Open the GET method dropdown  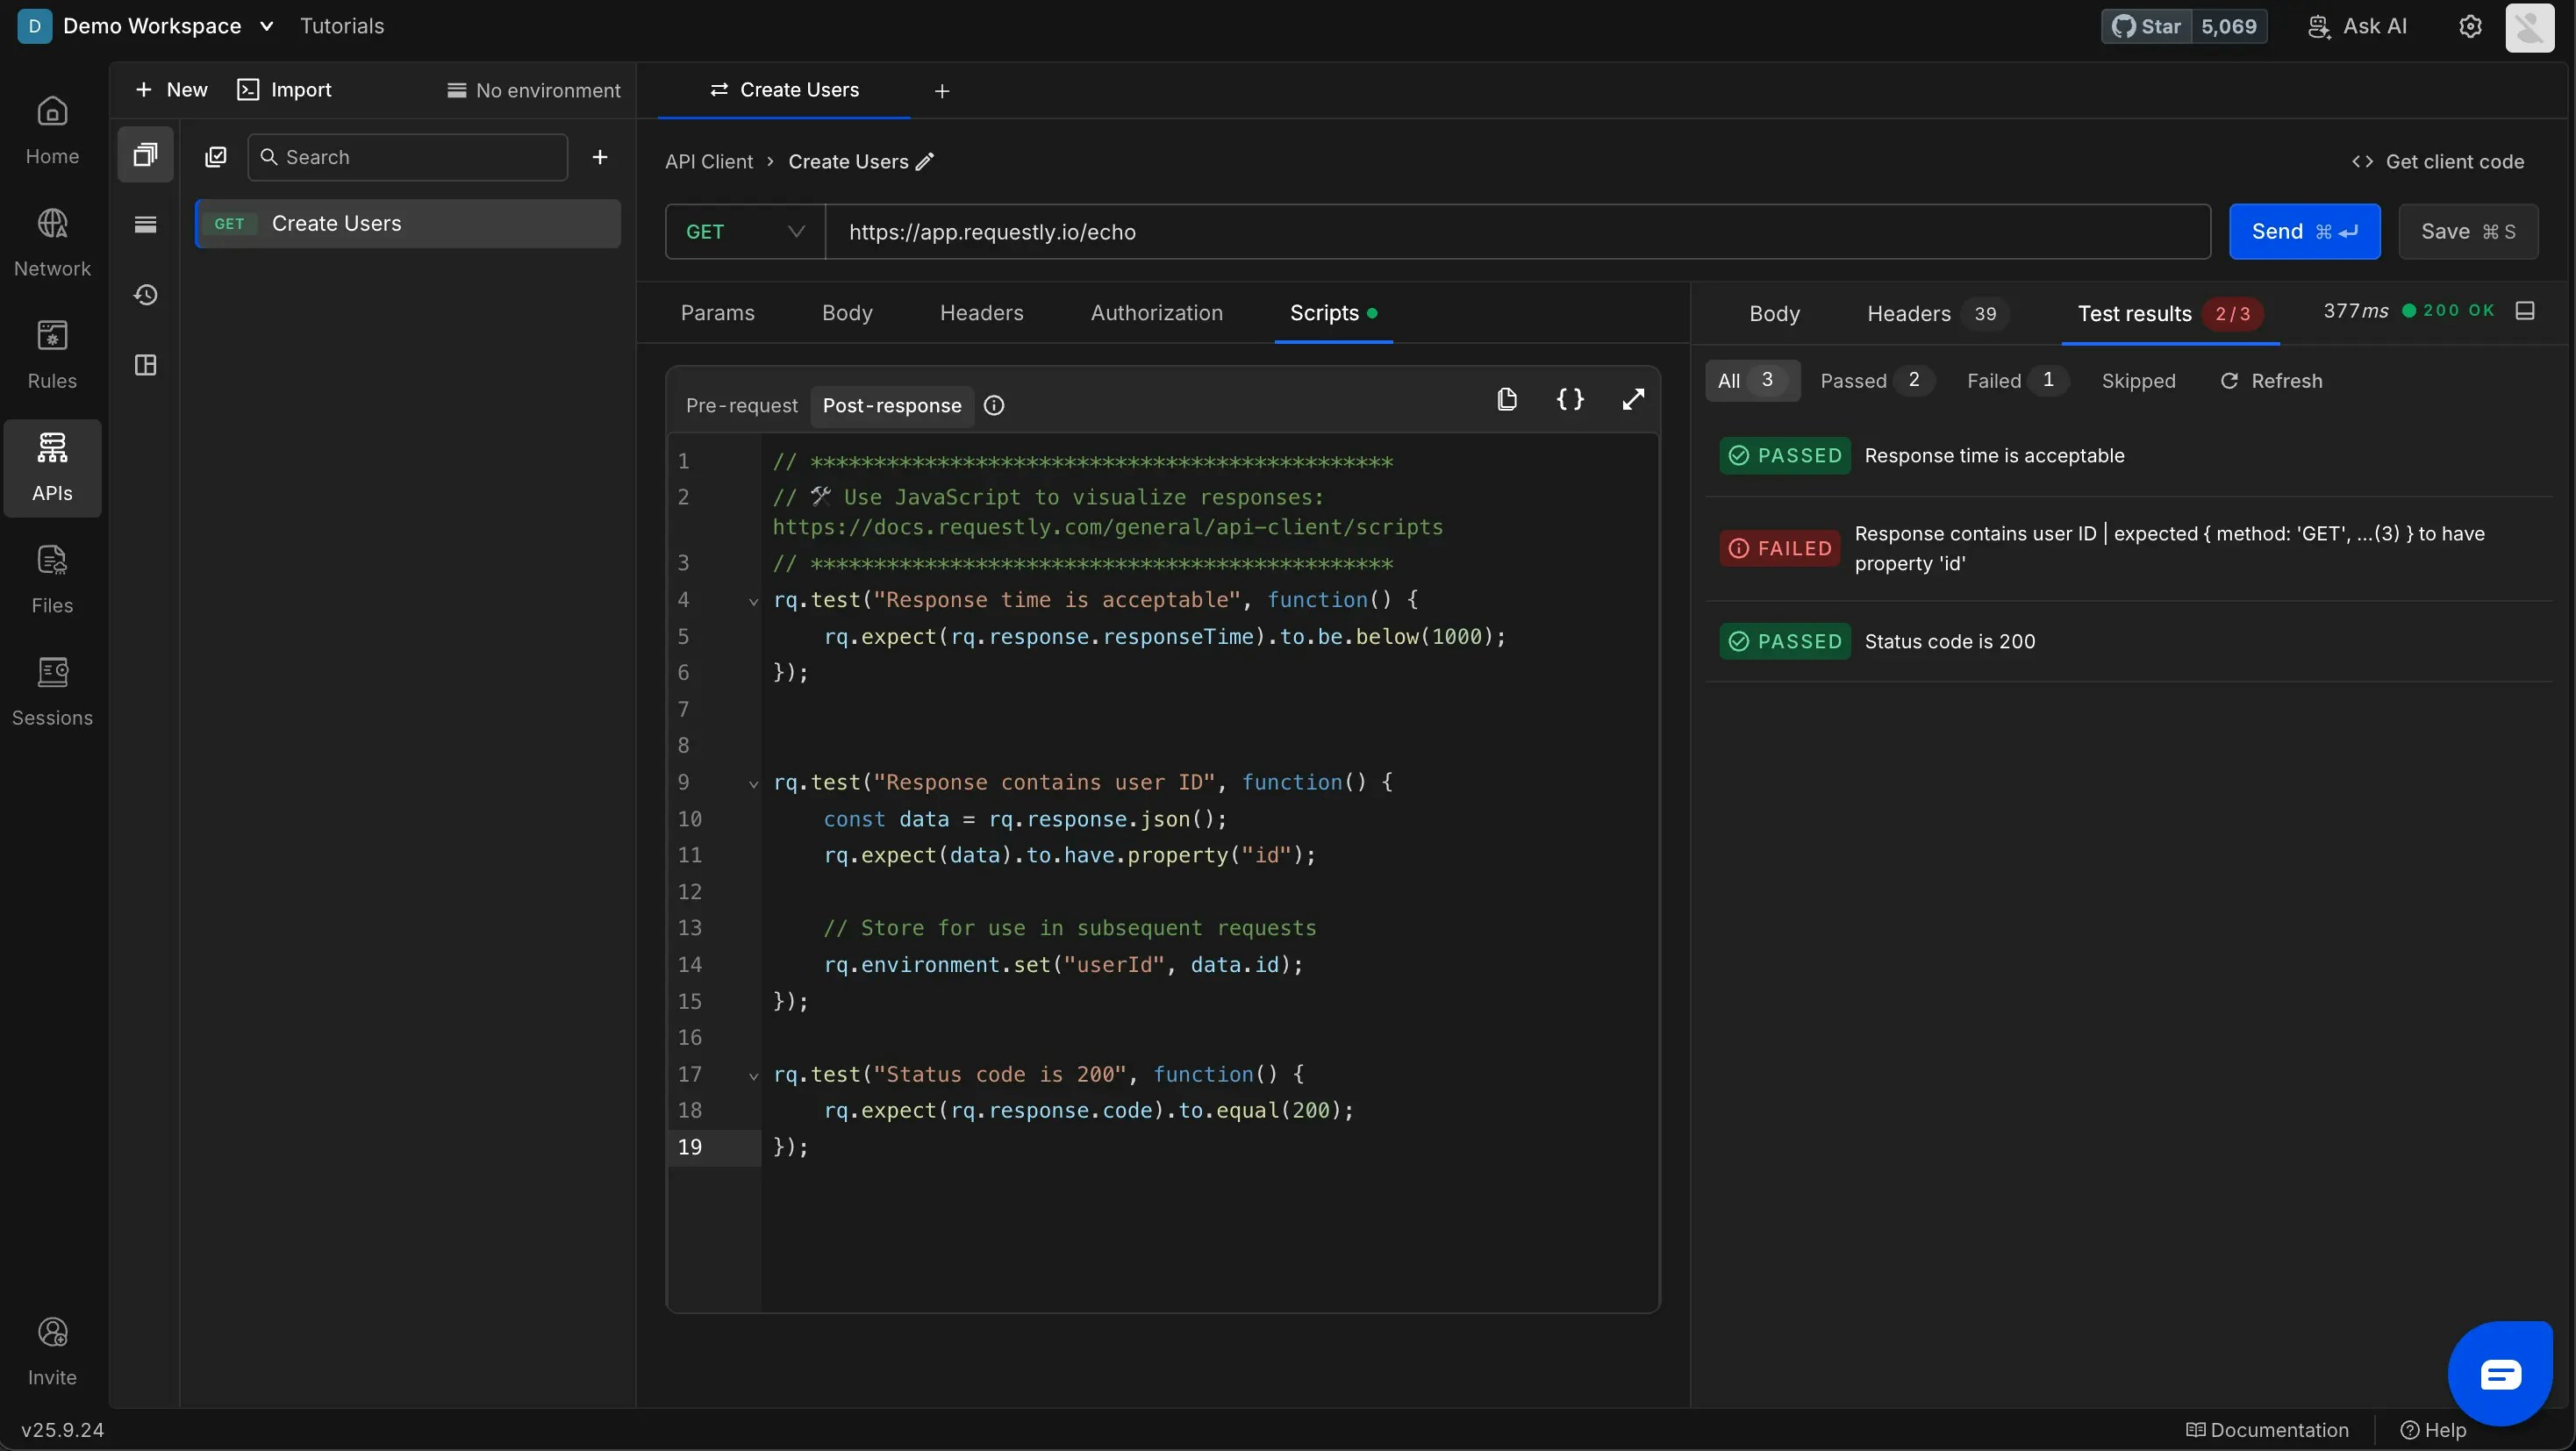745,232
